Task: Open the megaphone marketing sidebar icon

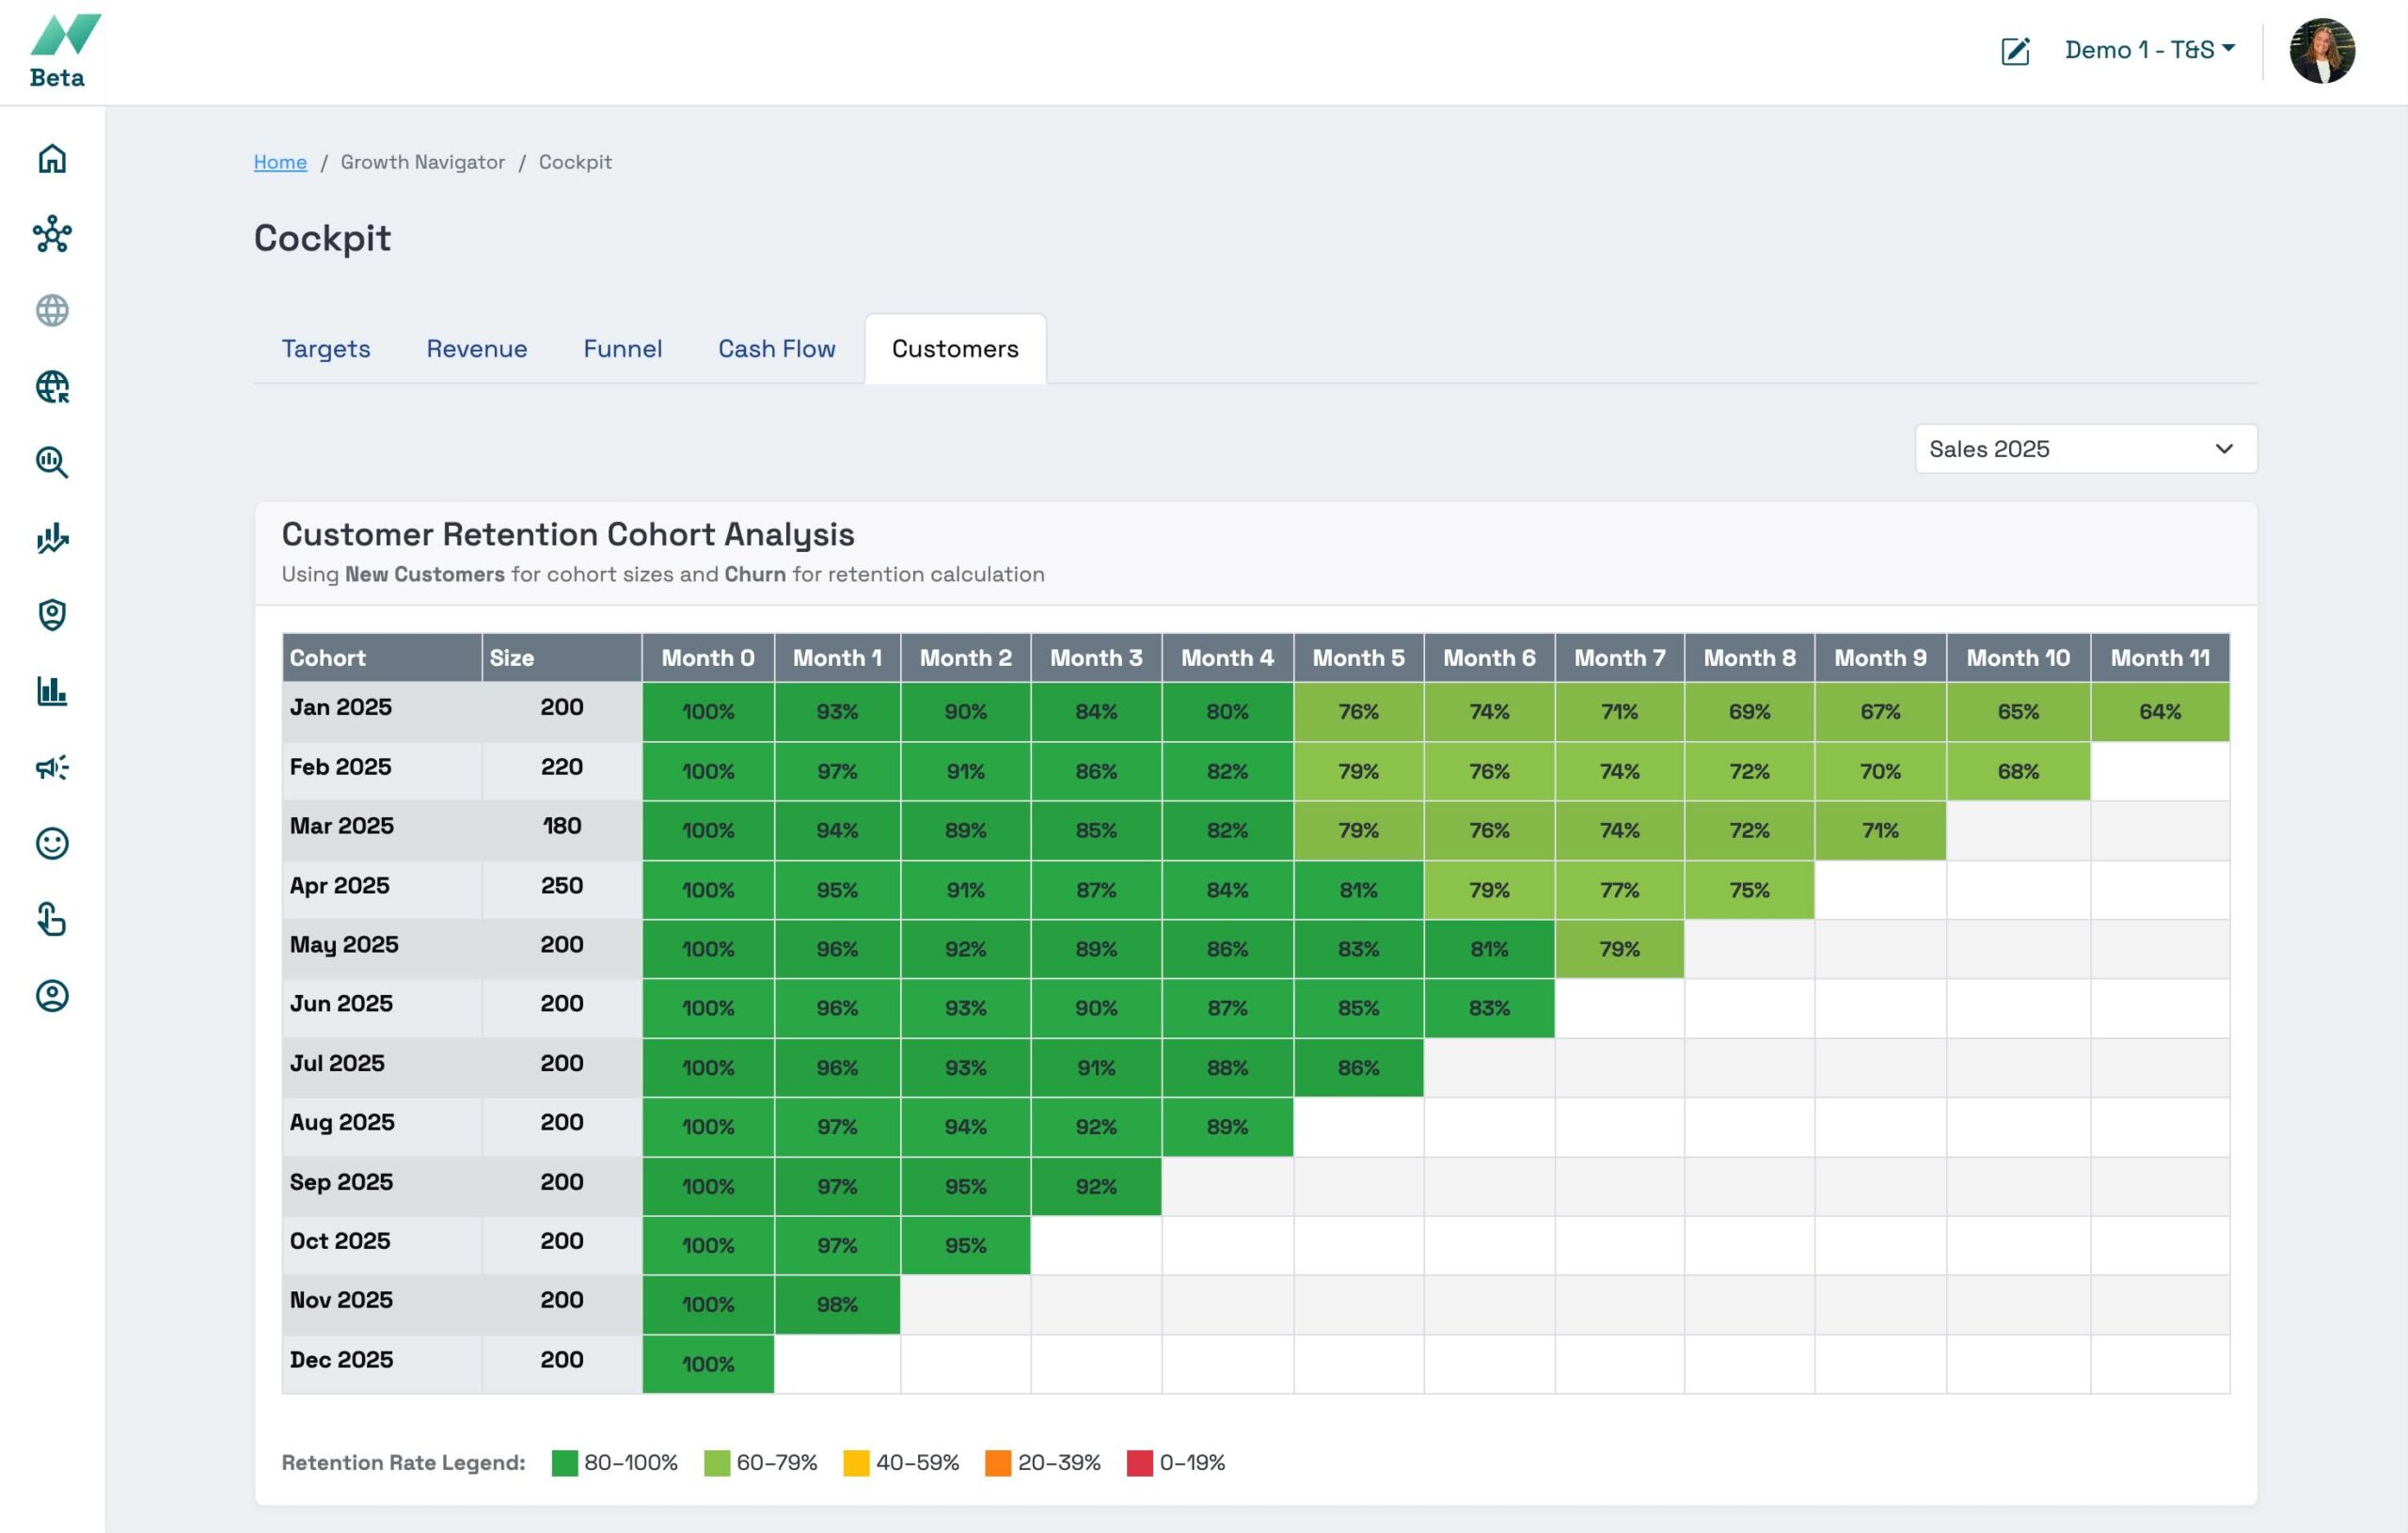Action: tap(52, 767)
